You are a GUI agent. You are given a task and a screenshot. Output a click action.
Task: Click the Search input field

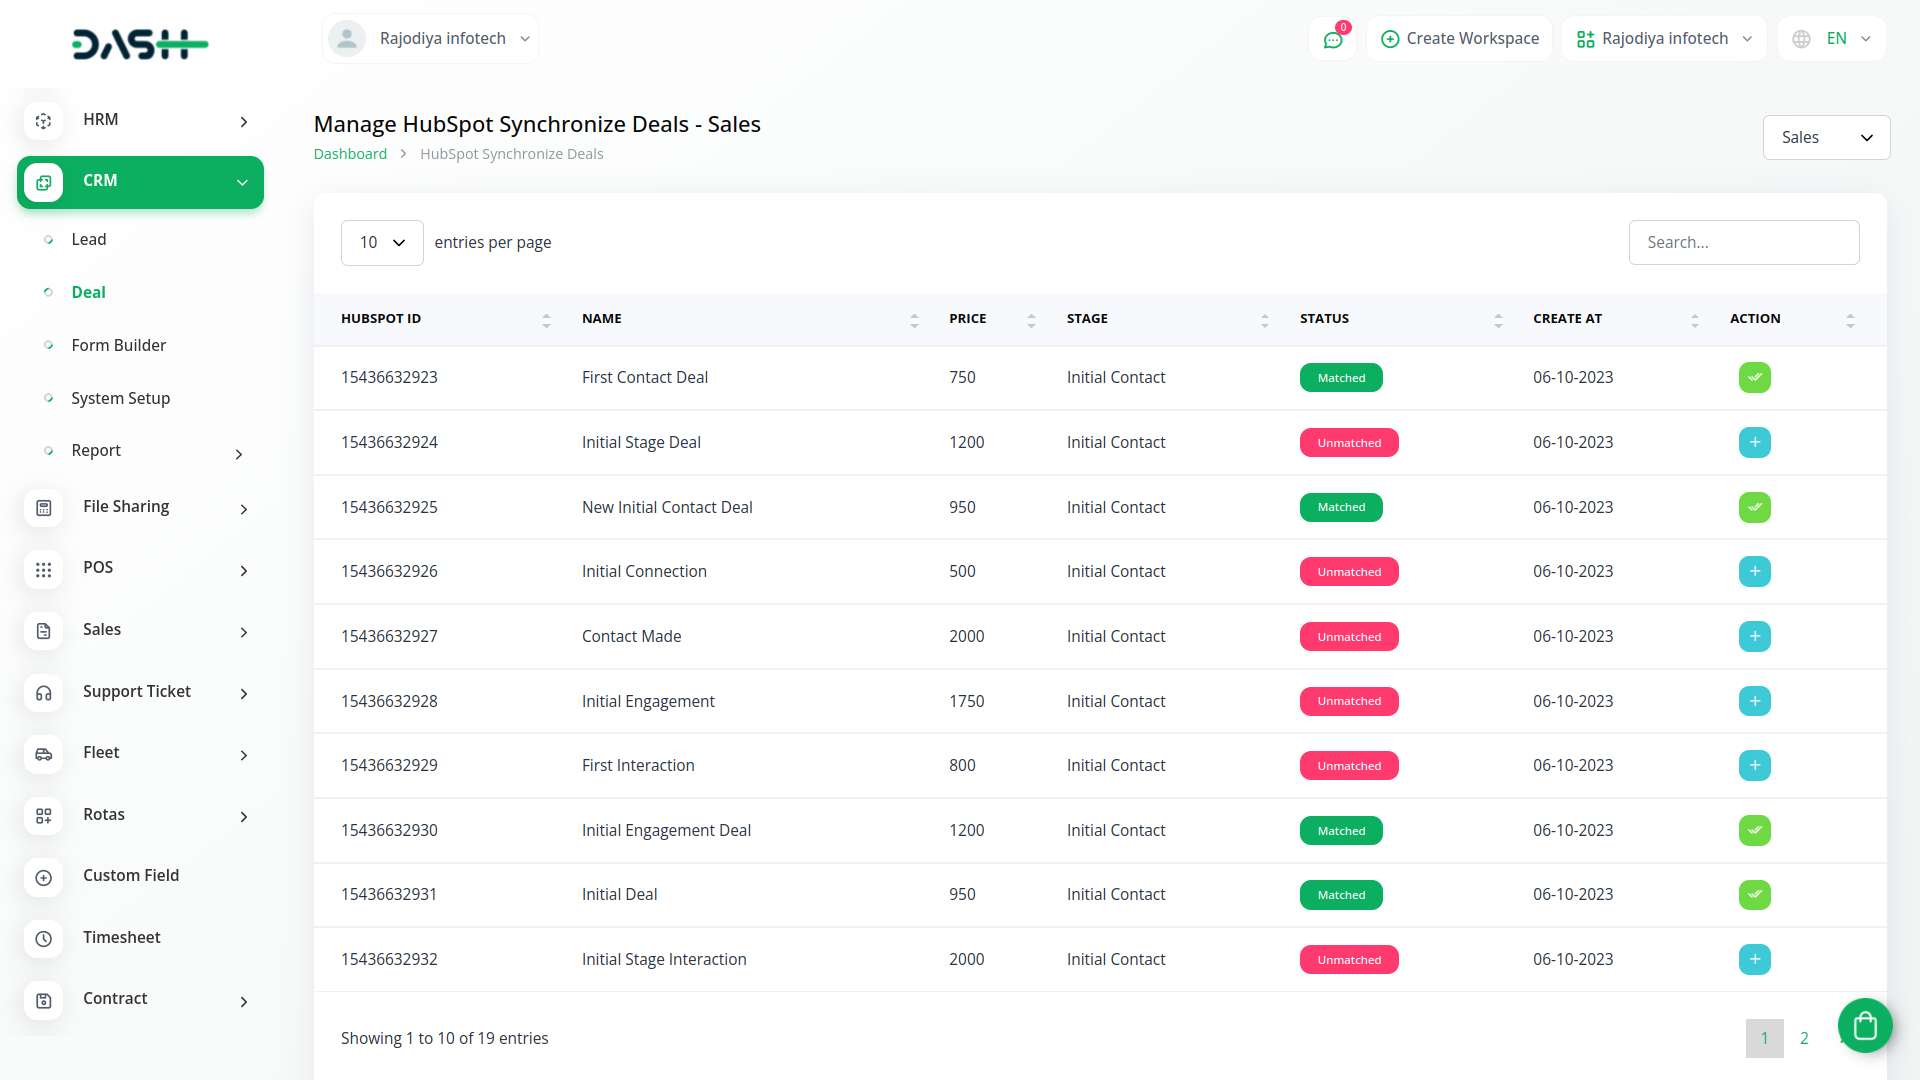click(1743, 243)
